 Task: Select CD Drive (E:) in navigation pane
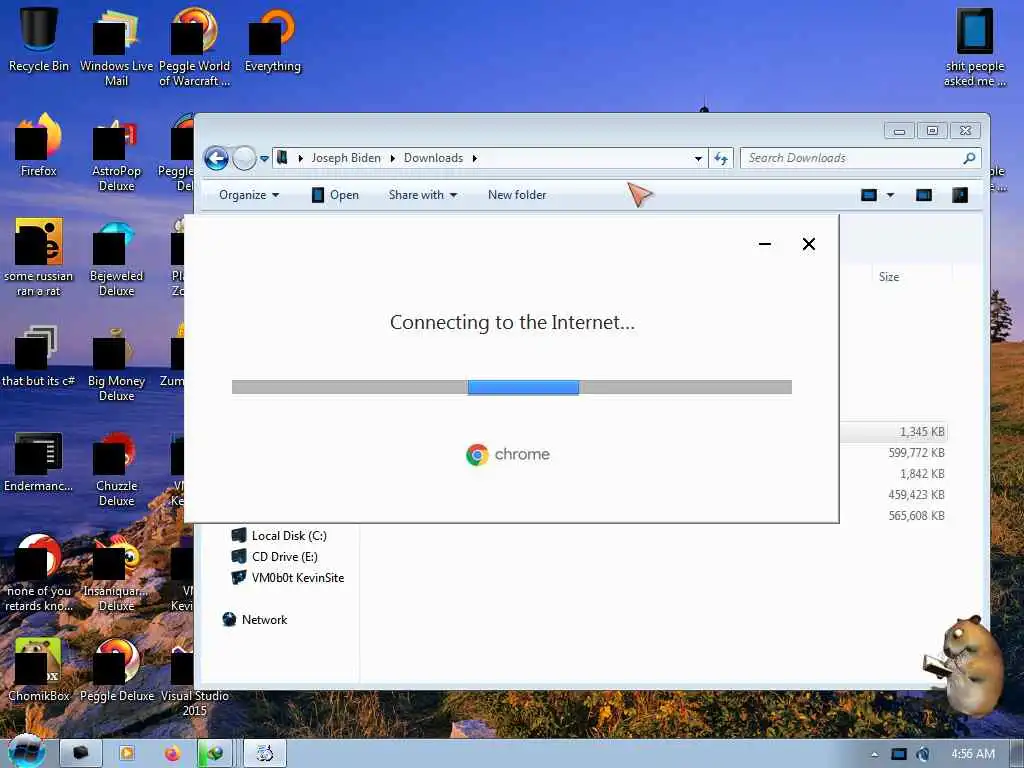pos(274,556)
